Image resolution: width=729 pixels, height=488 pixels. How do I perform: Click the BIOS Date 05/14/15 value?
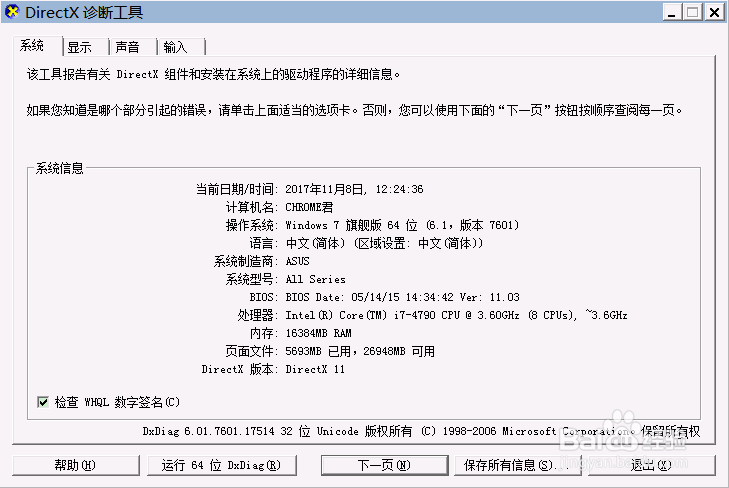(403, 297)
